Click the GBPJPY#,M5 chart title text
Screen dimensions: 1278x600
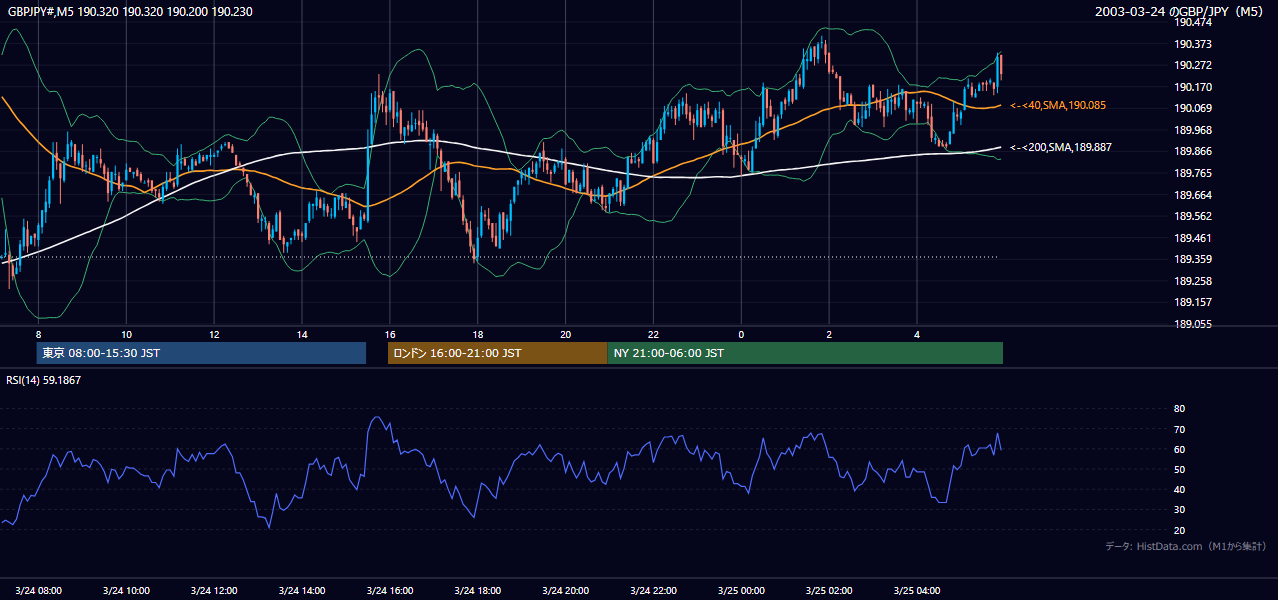[130, 12]
